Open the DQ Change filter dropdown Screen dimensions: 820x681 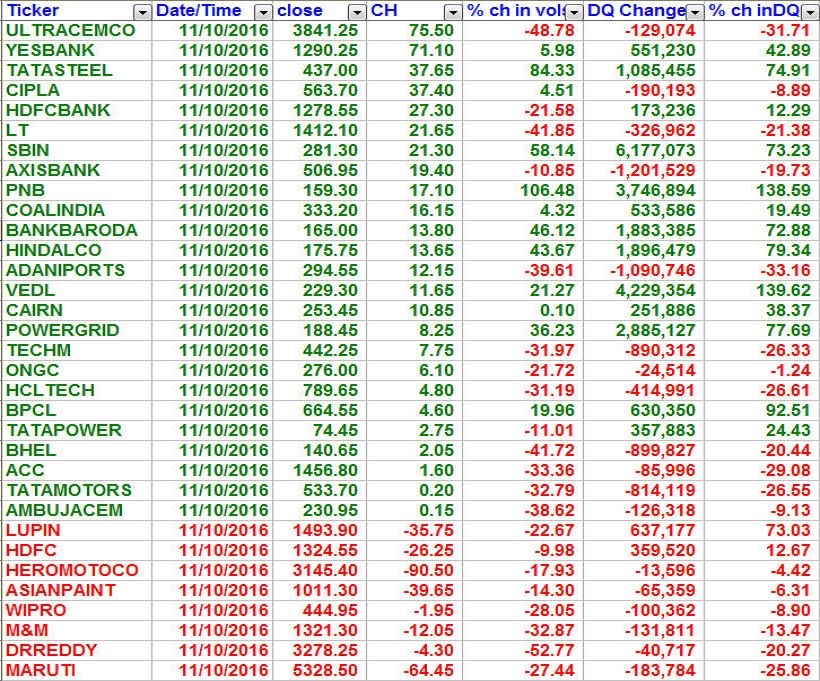click(695, 11)
